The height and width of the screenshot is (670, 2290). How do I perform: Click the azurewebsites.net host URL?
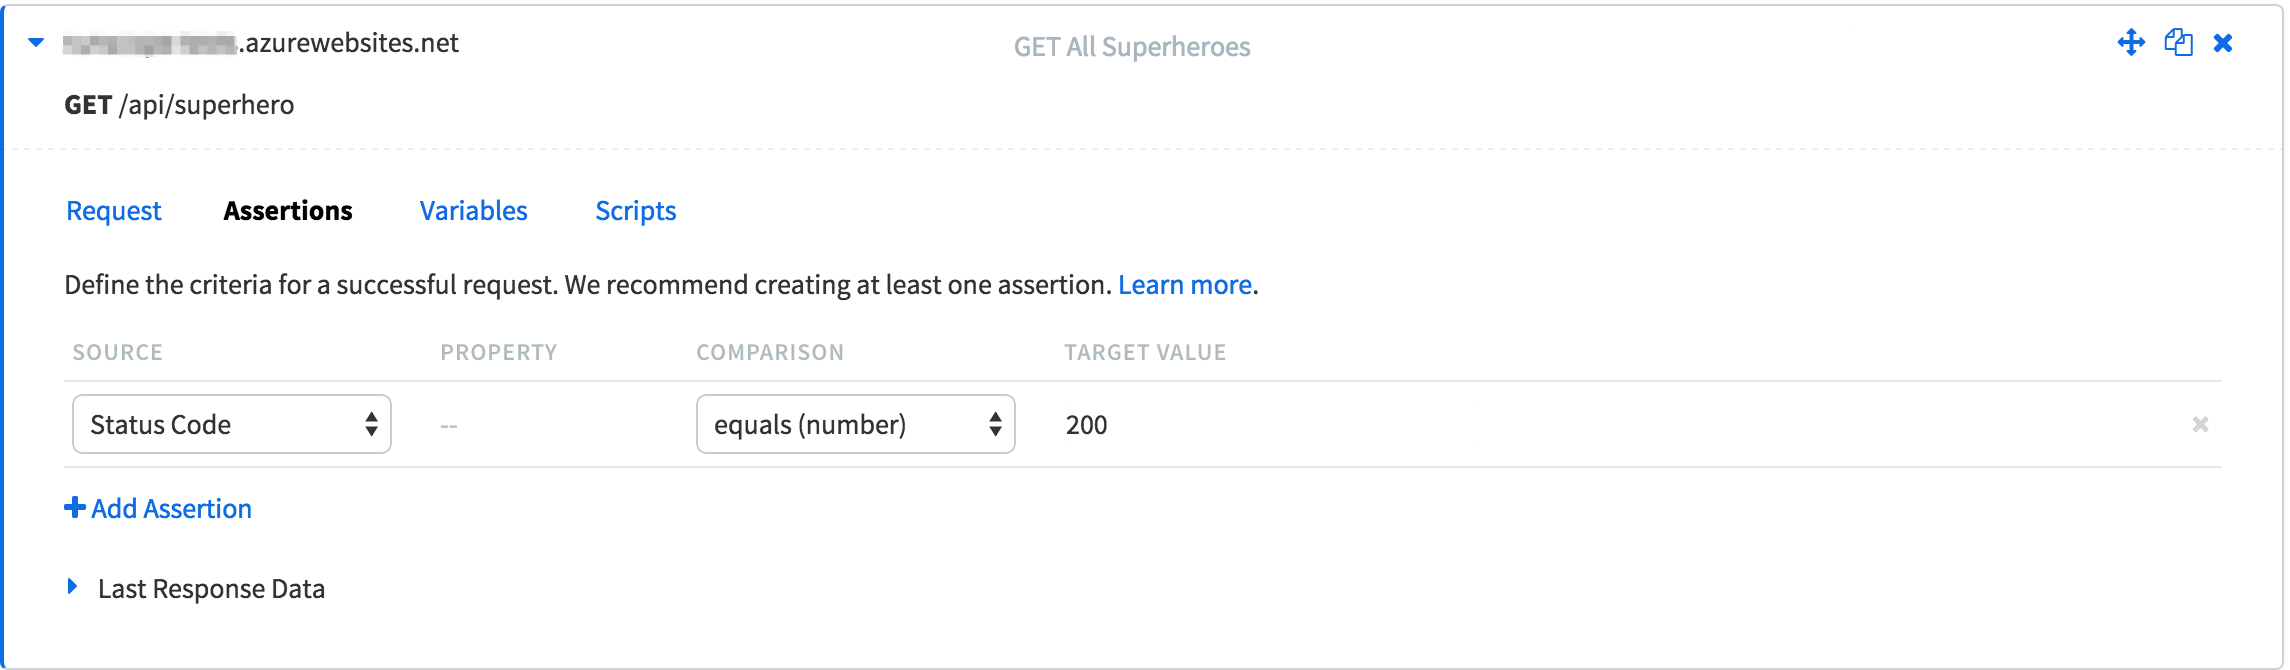(261, 43)
